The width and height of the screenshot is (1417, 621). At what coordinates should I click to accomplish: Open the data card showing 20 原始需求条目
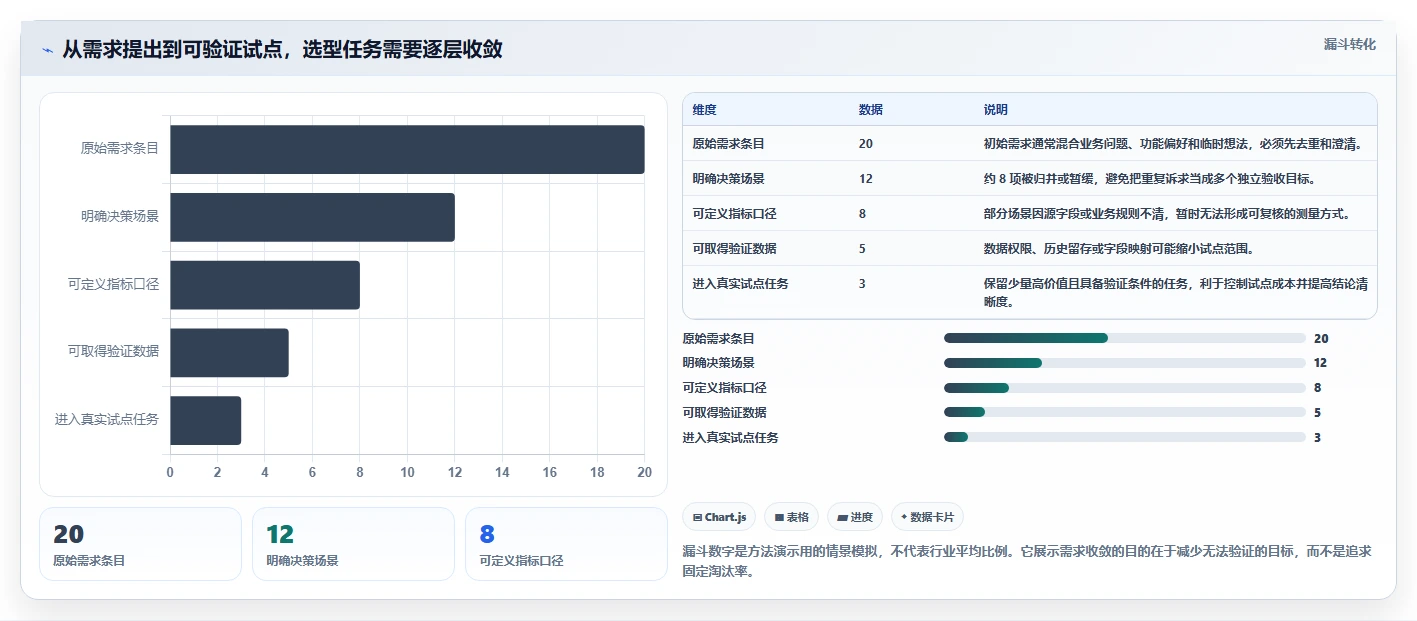point(140,544)
